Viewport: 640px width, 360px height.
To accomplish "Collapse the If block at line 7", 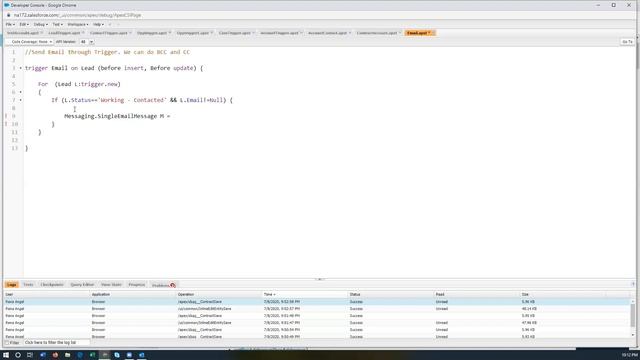I will pyautogui.click(x=20, y=100).
